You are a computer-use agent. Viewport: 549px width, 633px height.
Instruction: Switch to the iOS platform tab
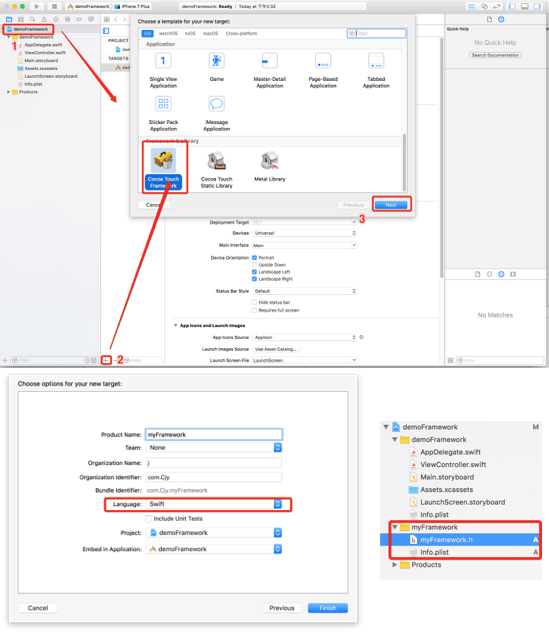[x=147, y=34]
